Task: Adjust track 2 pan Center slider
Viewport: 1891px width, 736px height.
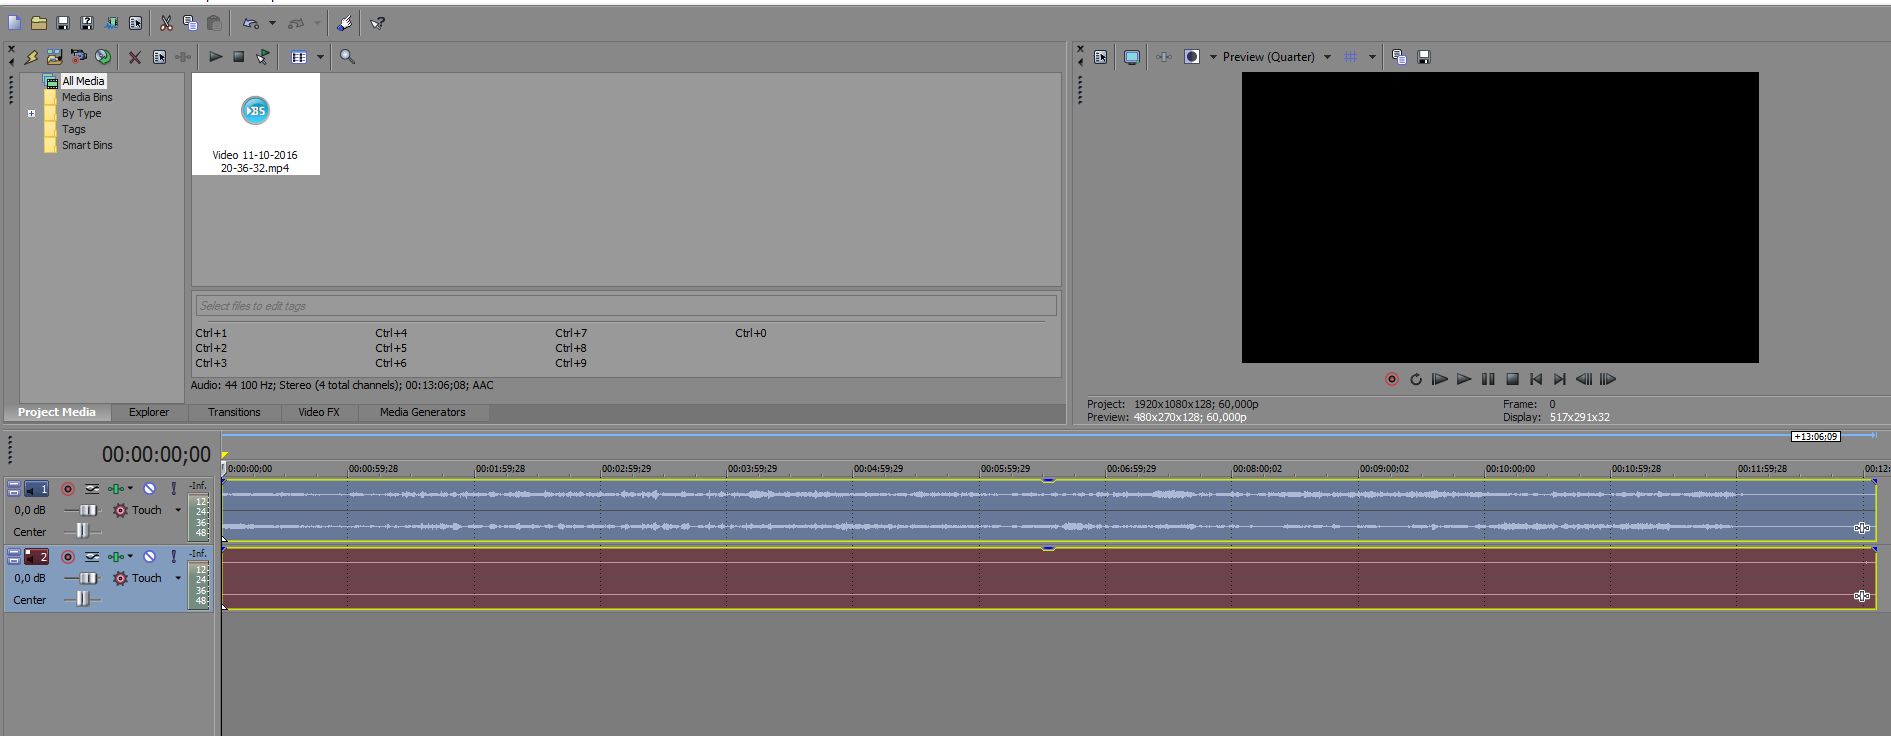Action: [x=82, y=599]
